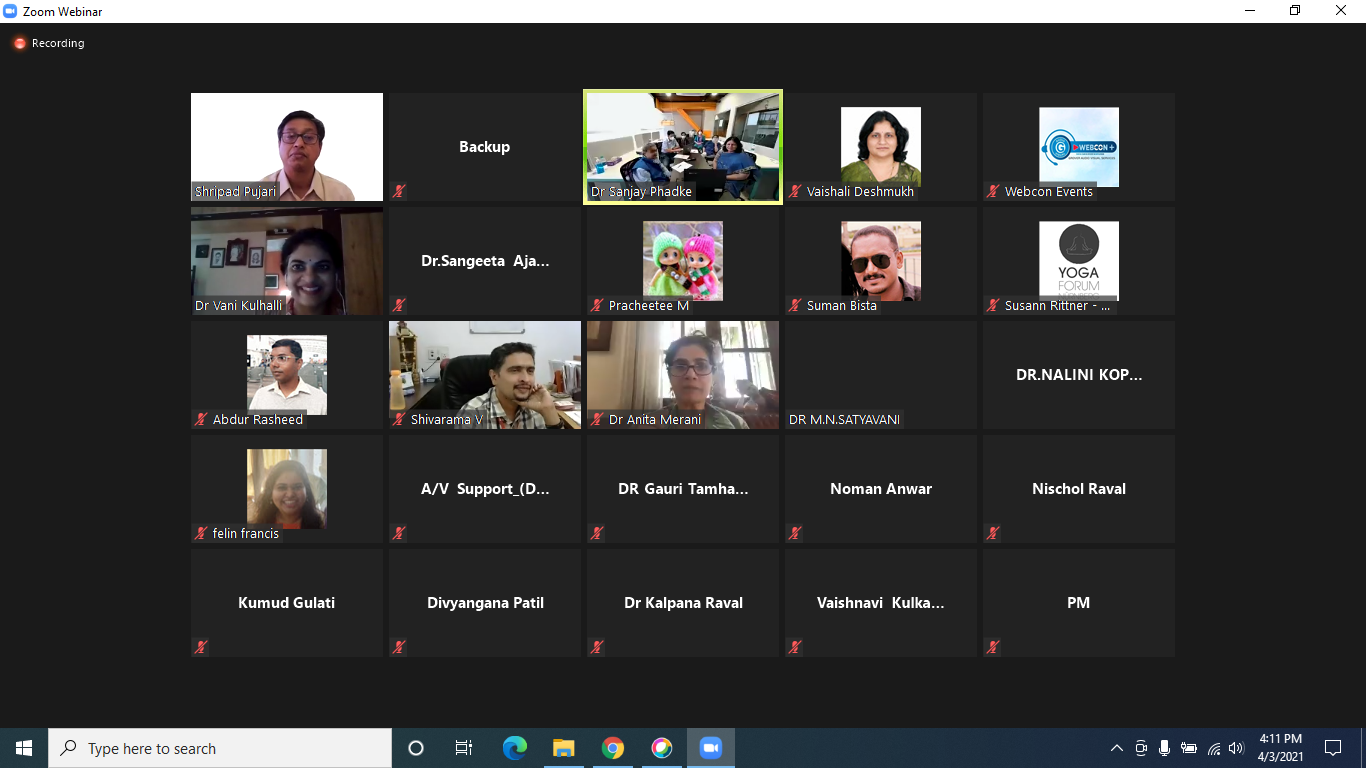The image size is (1366, 768).
Task: Click muted mic icon on Backup tile
Action: [399, 191]
